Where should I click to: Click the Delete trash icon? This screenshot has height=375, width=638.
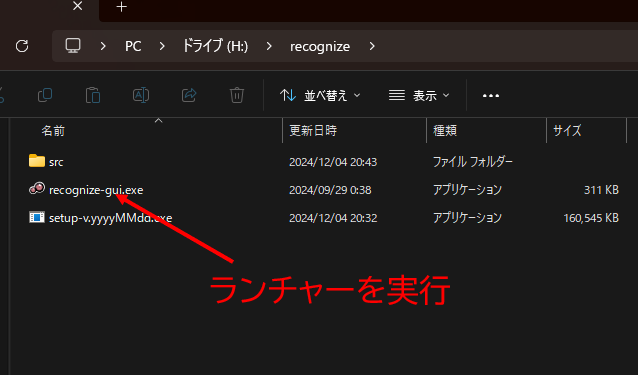click(x=237, y=95)
